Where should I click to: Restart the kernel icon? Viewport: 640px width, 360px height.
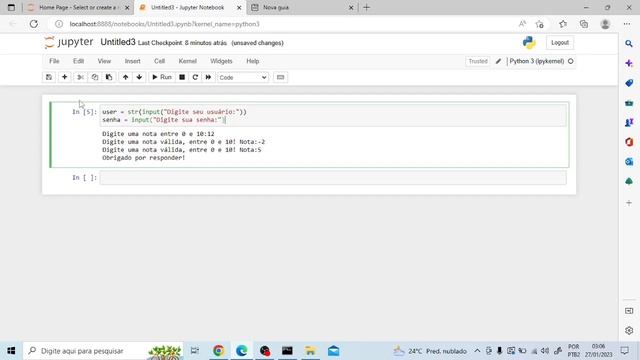(195, 77)
